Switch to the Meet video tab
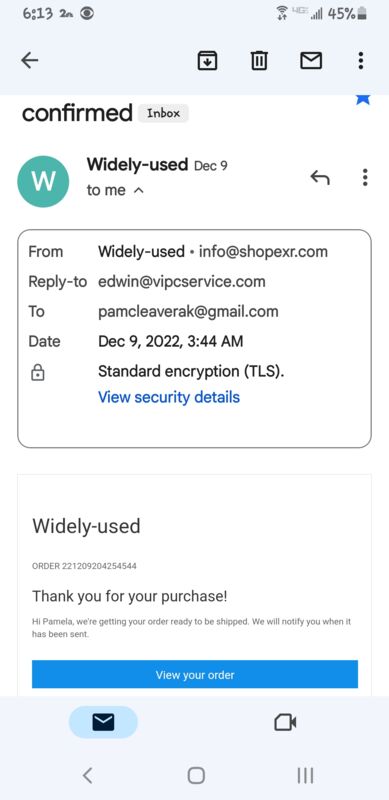 tap(285, 722)
